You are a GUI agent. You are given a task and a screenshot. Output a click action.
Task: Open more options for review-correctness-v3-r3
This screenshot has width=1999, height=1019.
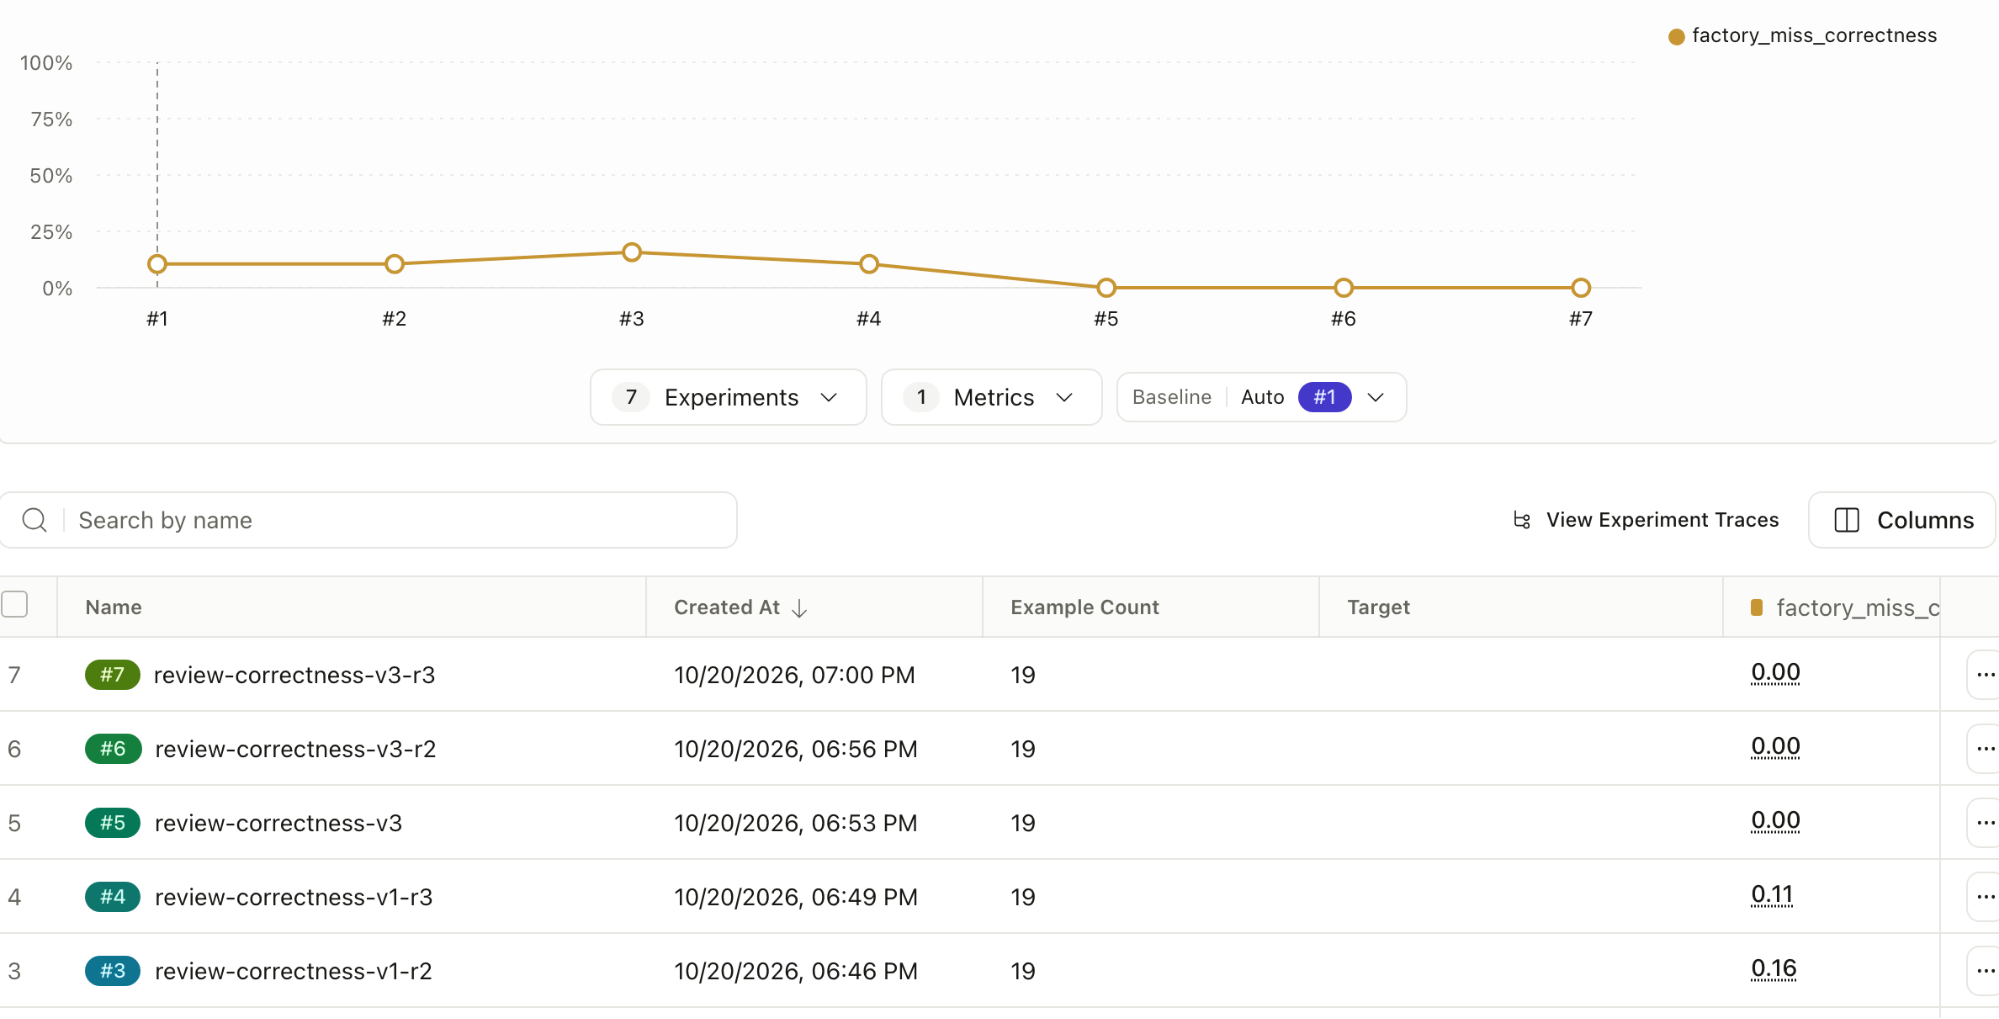pos(1985,675)
